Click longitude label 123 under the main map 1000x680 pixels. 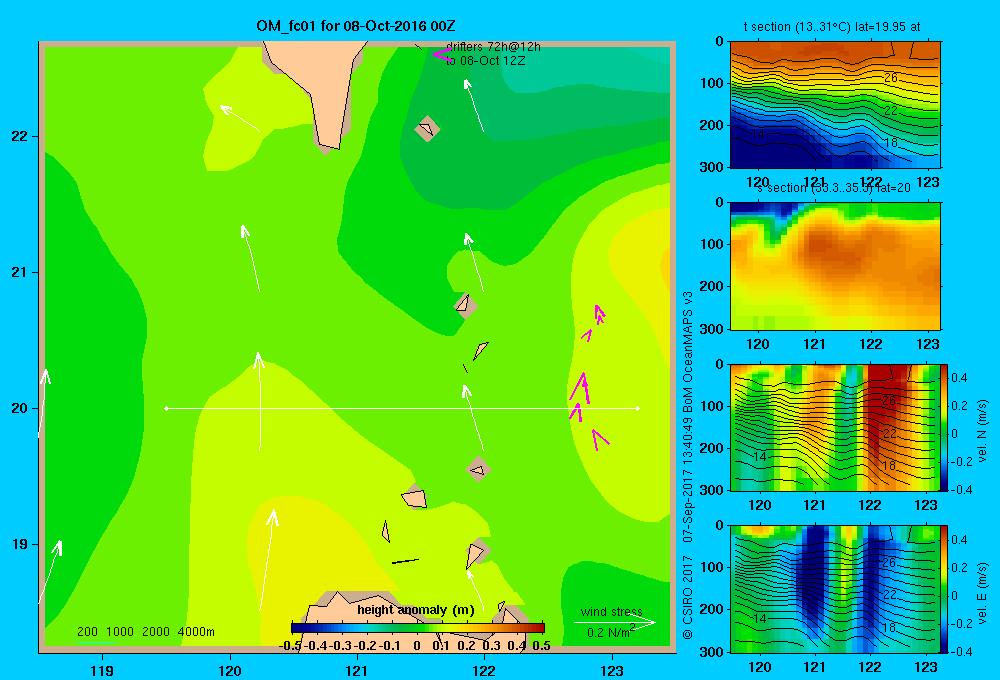(x=612, y=670)
